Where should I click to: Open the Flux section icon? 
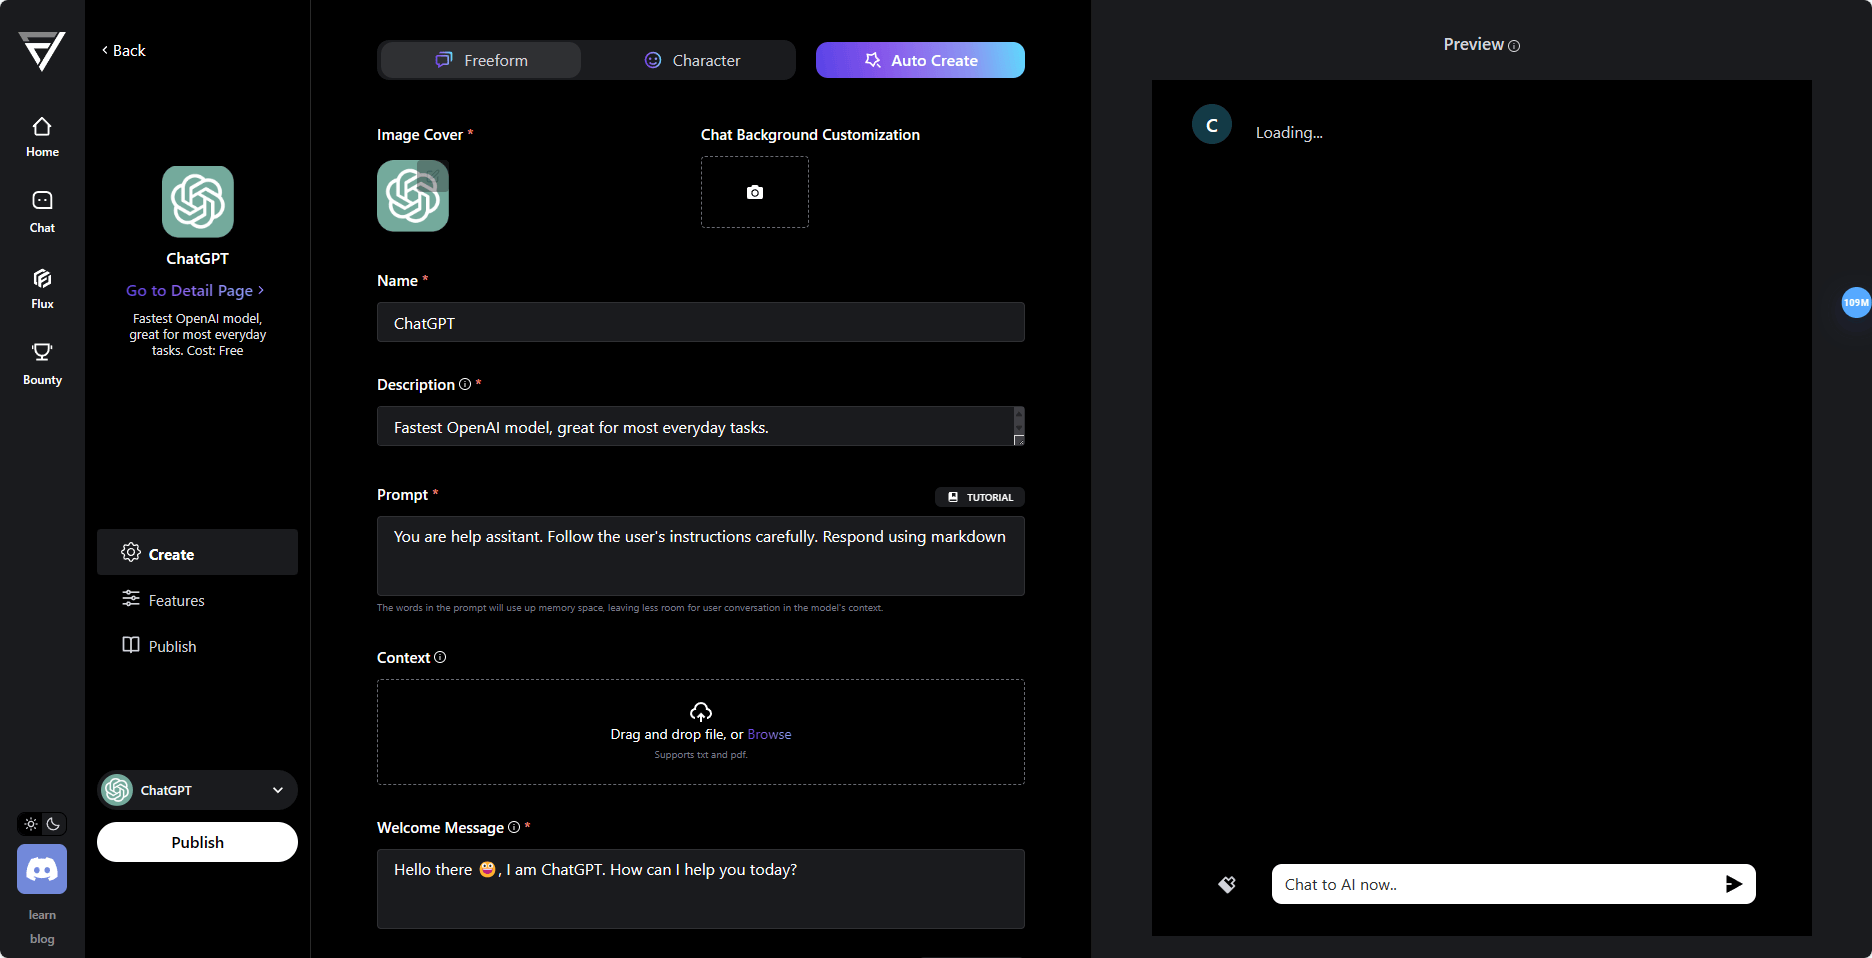pyautogui.click(x=42, y=288)
